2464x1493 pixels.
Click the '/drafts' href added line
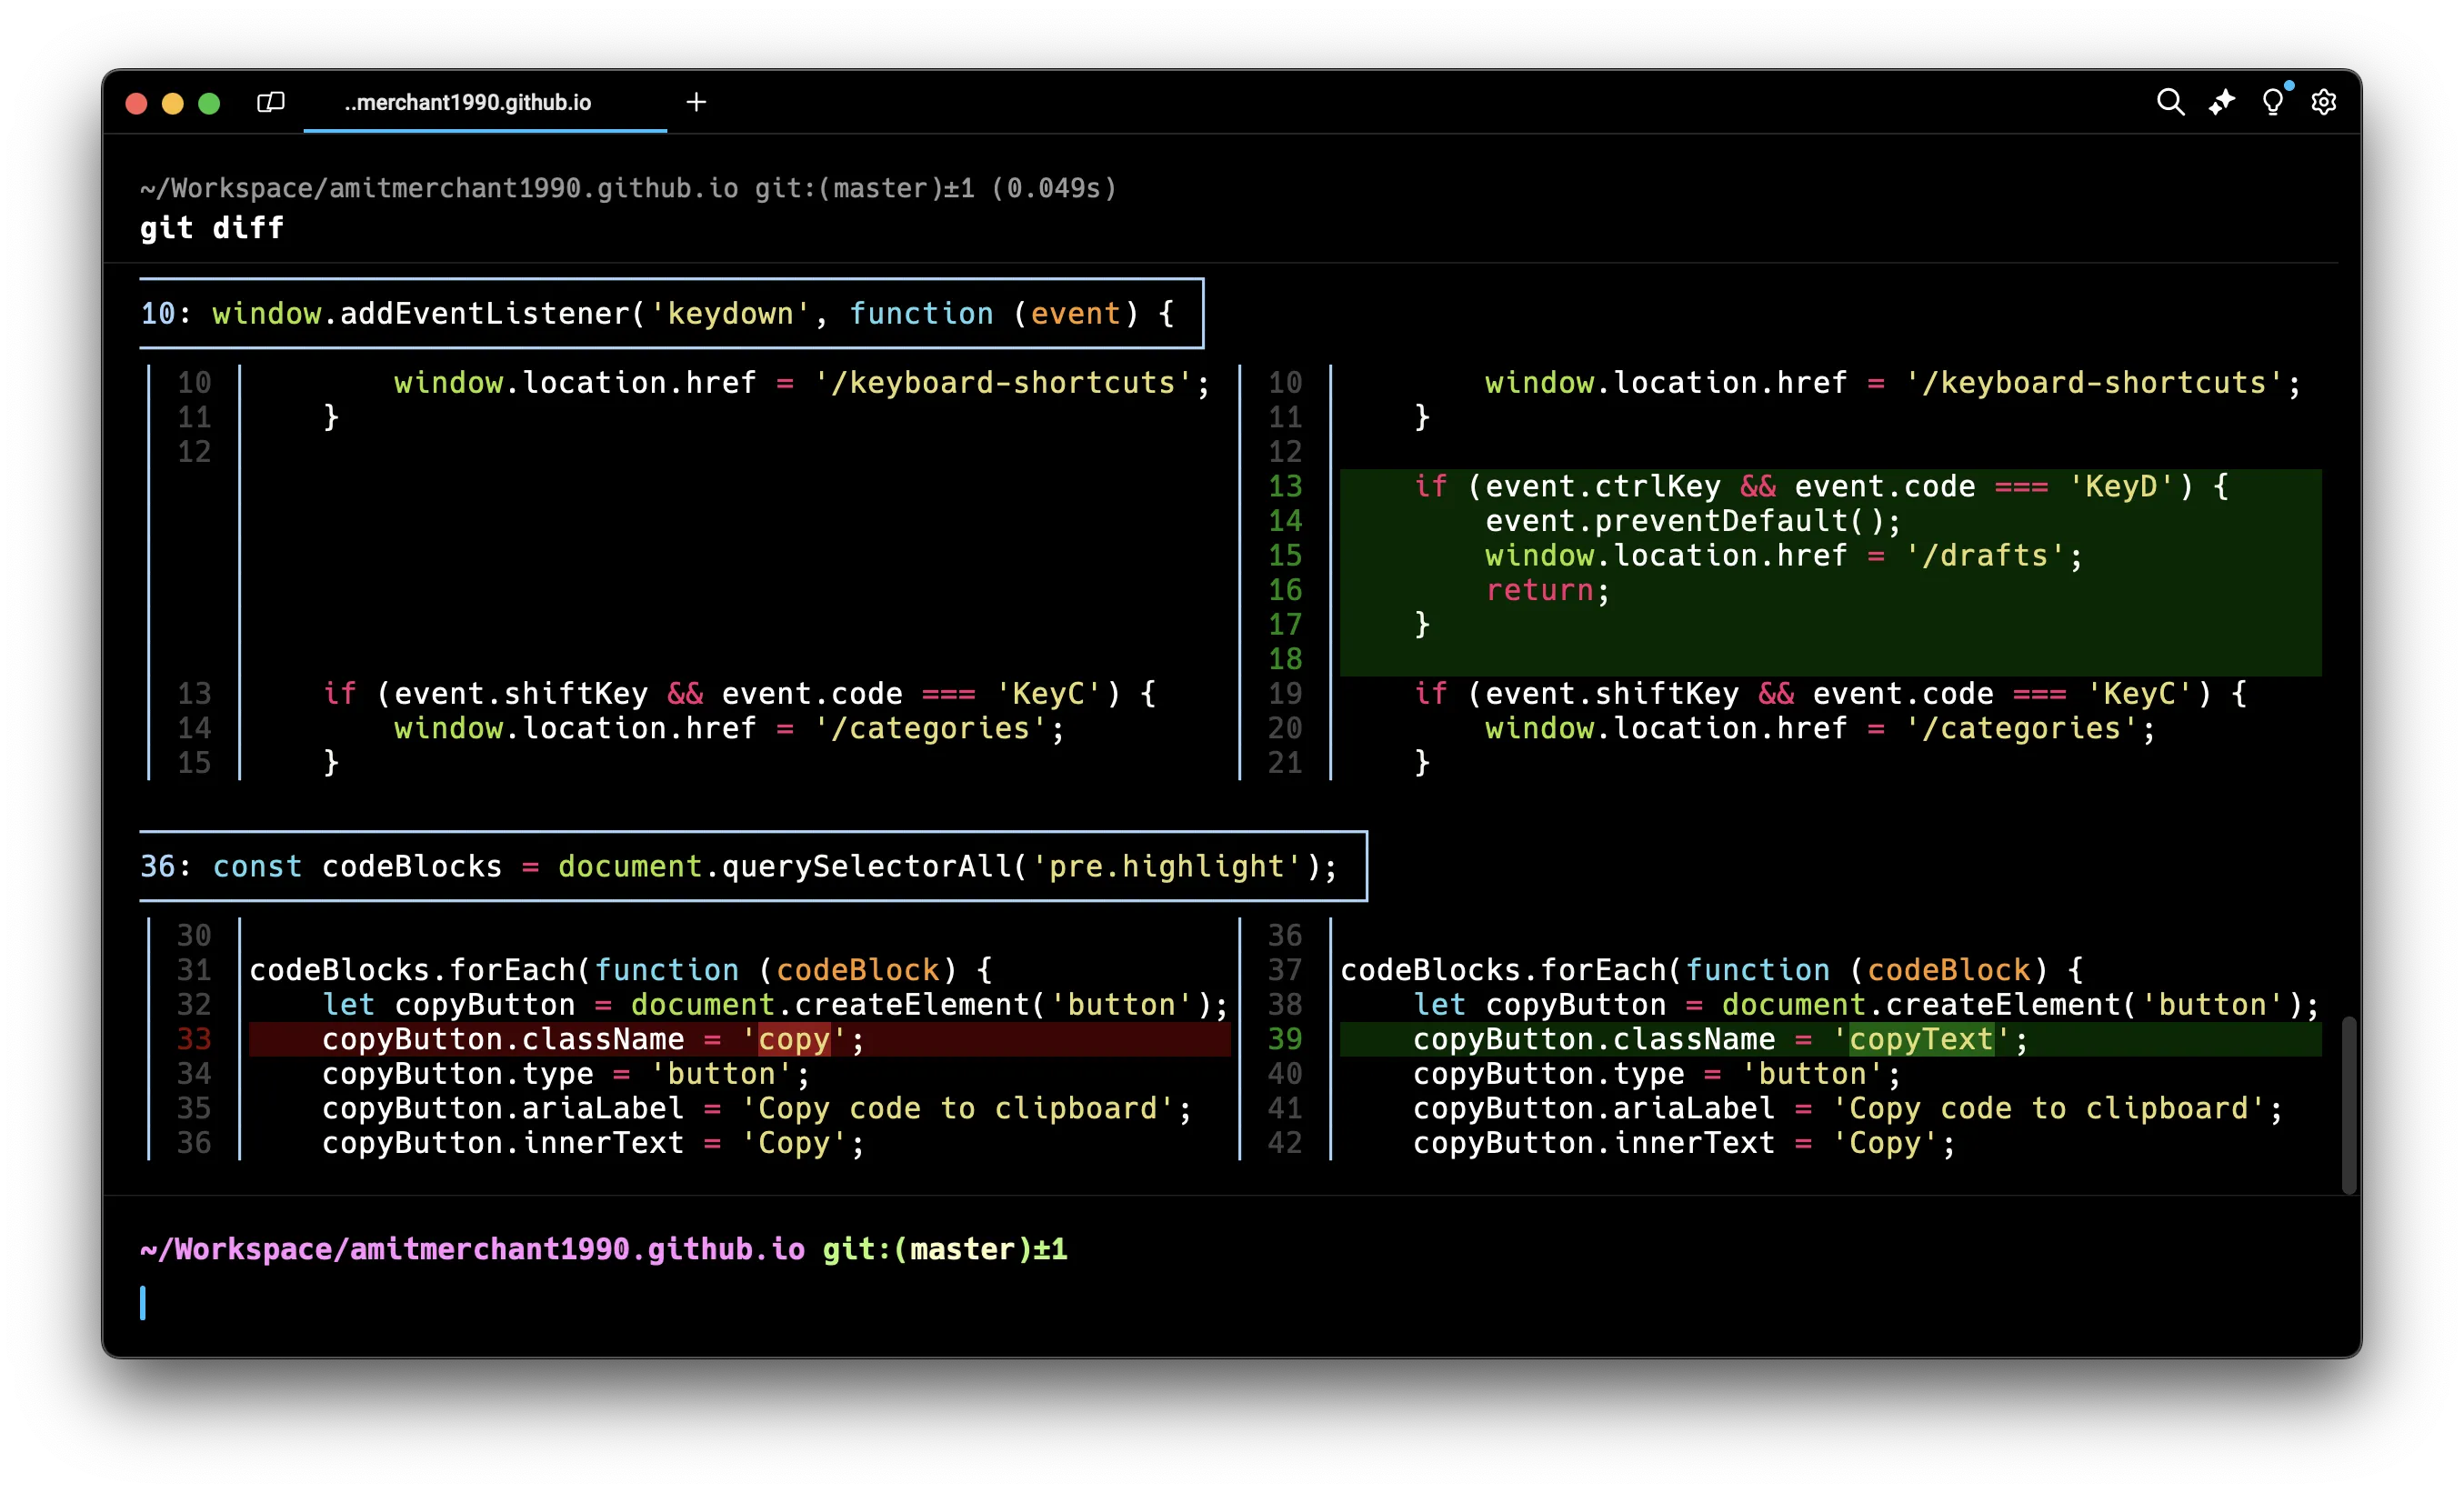click(x=1782, y=556)
